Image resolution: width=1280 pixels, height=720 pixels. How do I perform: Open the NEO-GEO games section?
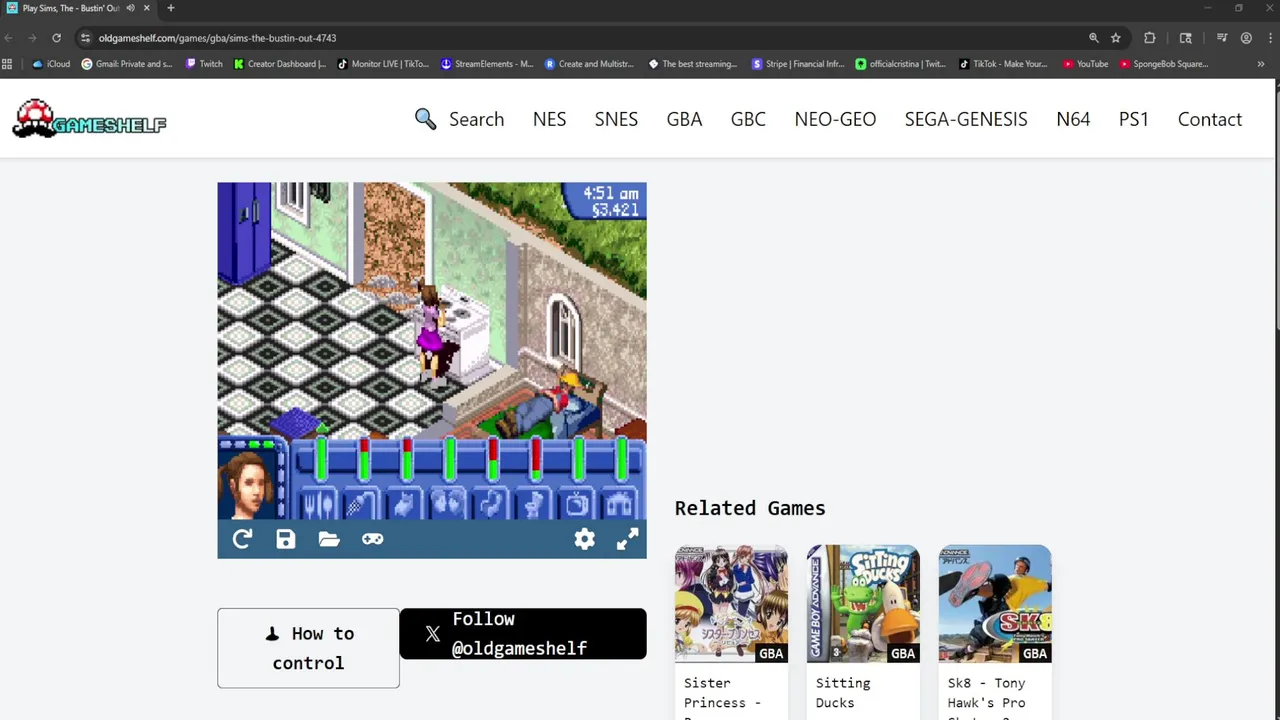(835, 119)
